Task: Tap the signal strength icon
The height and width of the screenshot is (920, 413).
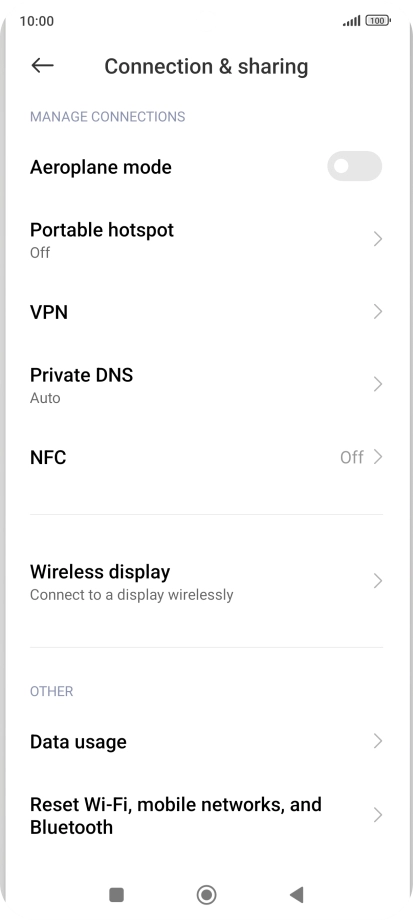Action: point(351,21)
